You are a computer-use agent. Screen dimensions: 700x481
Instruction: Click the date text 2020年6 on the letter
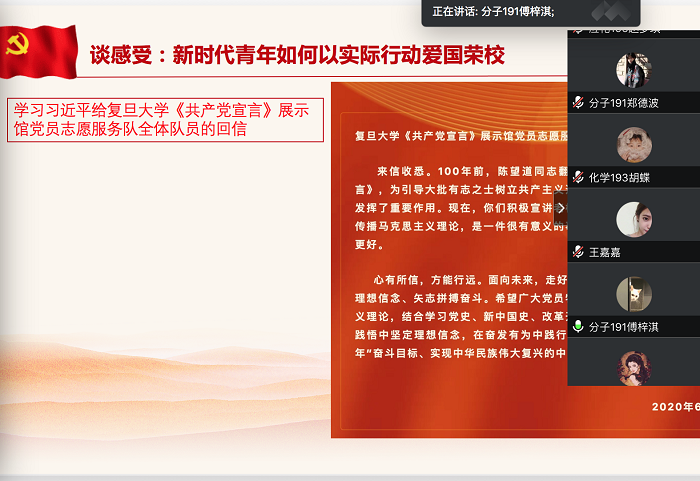[x=675, y=406]
